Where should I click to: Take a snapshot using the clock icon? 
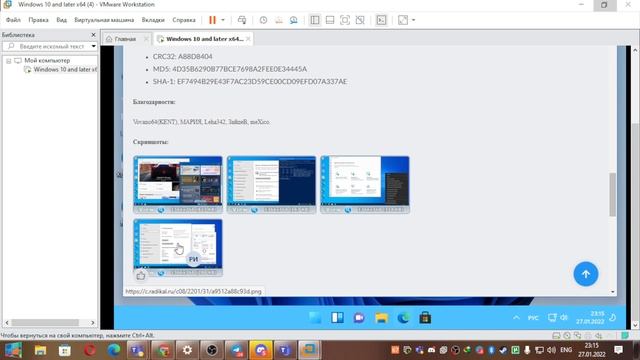point(263,20)
